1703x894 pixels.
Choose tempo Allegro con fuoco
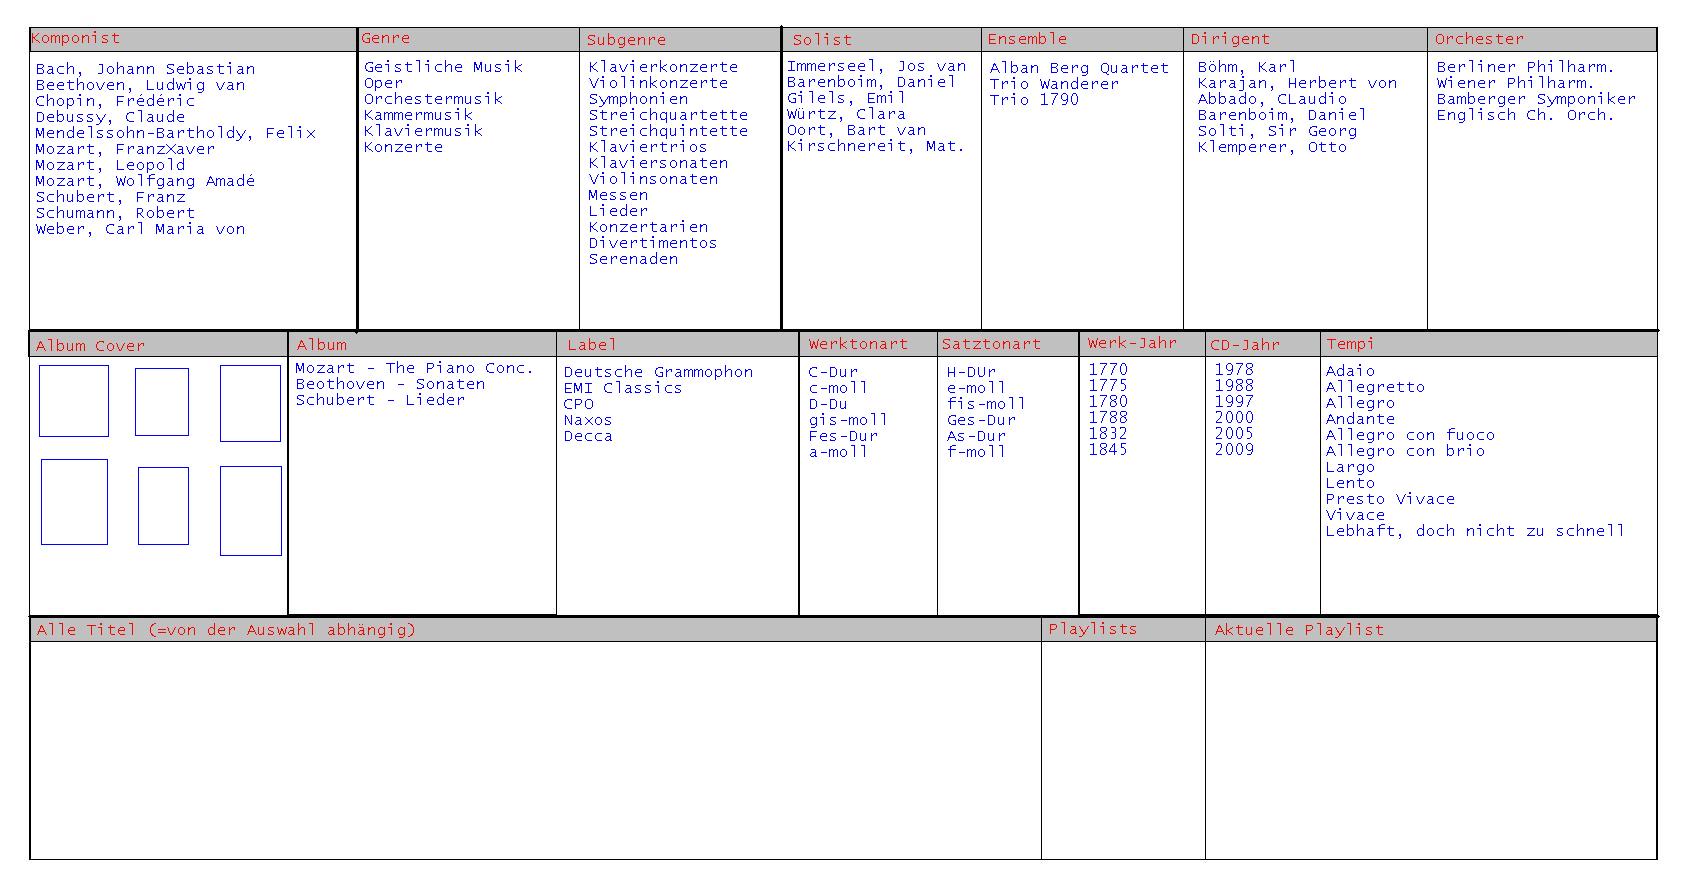(x=1410, y=435)
